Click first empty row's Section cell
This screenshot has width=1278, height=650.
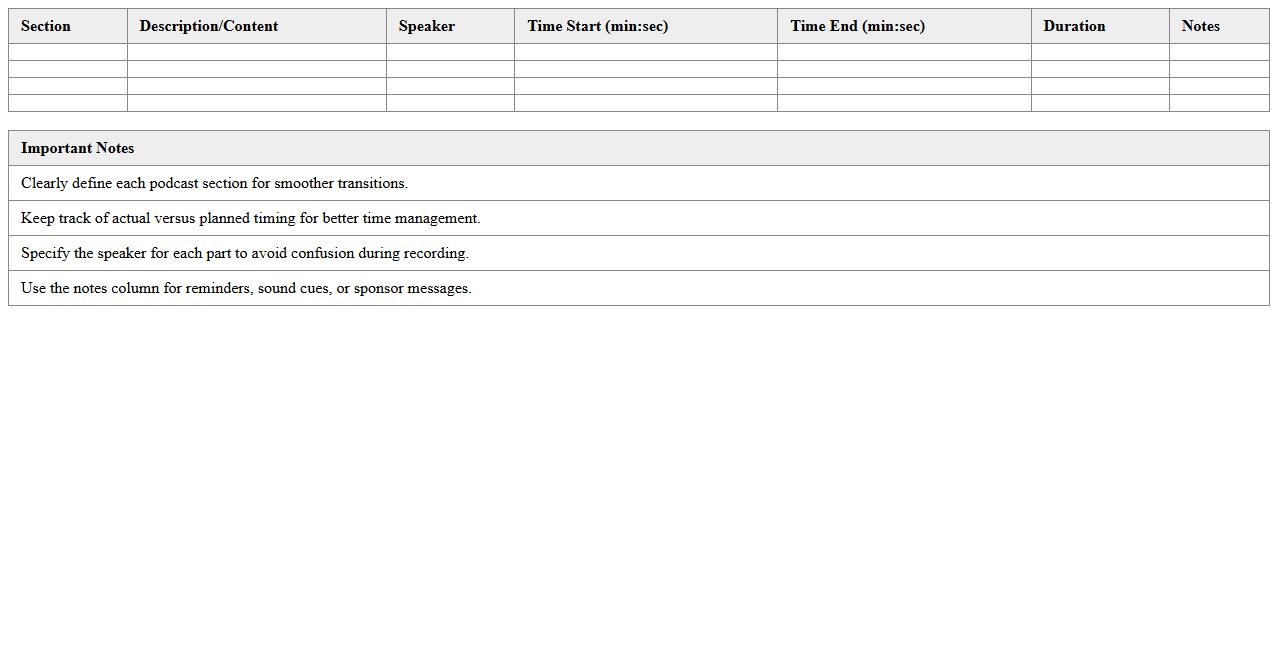pos(68,52)
